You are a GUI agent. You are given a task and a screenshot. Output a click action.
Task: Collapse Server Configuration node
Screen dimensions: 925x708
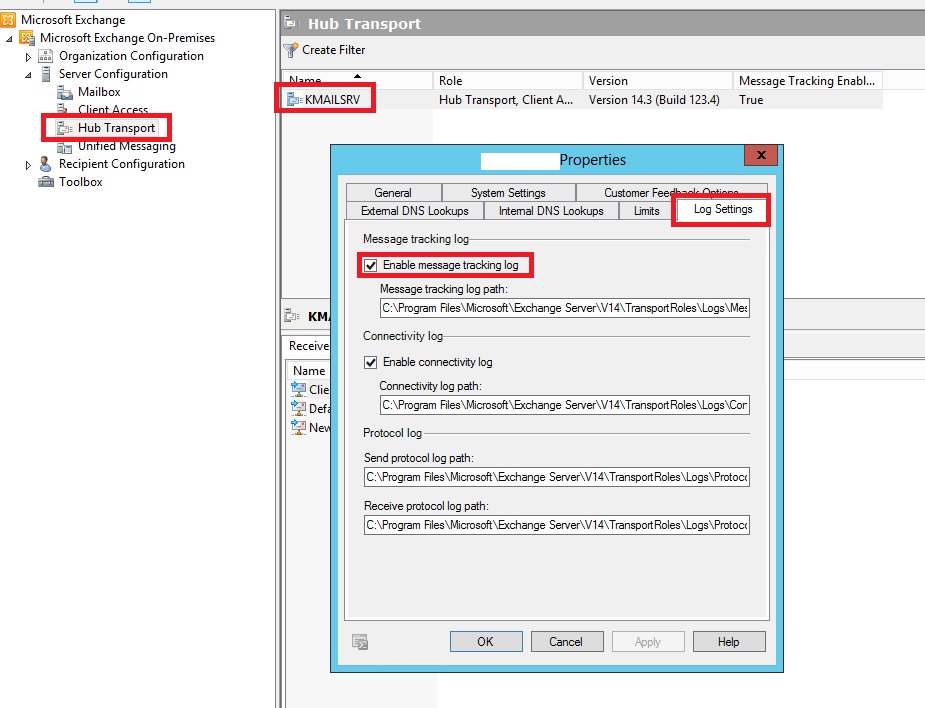point(28,75)
